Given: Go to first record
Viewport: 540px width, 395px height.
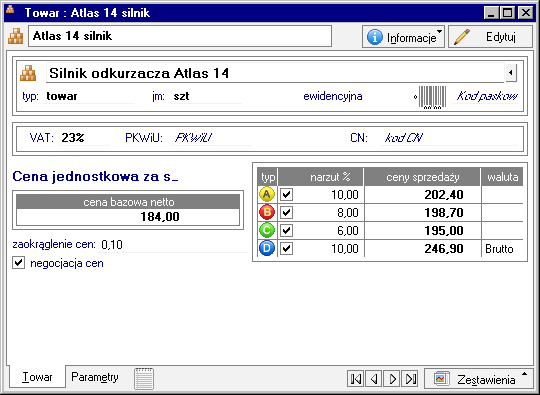Looking at the screenshot, I should 356,379.
